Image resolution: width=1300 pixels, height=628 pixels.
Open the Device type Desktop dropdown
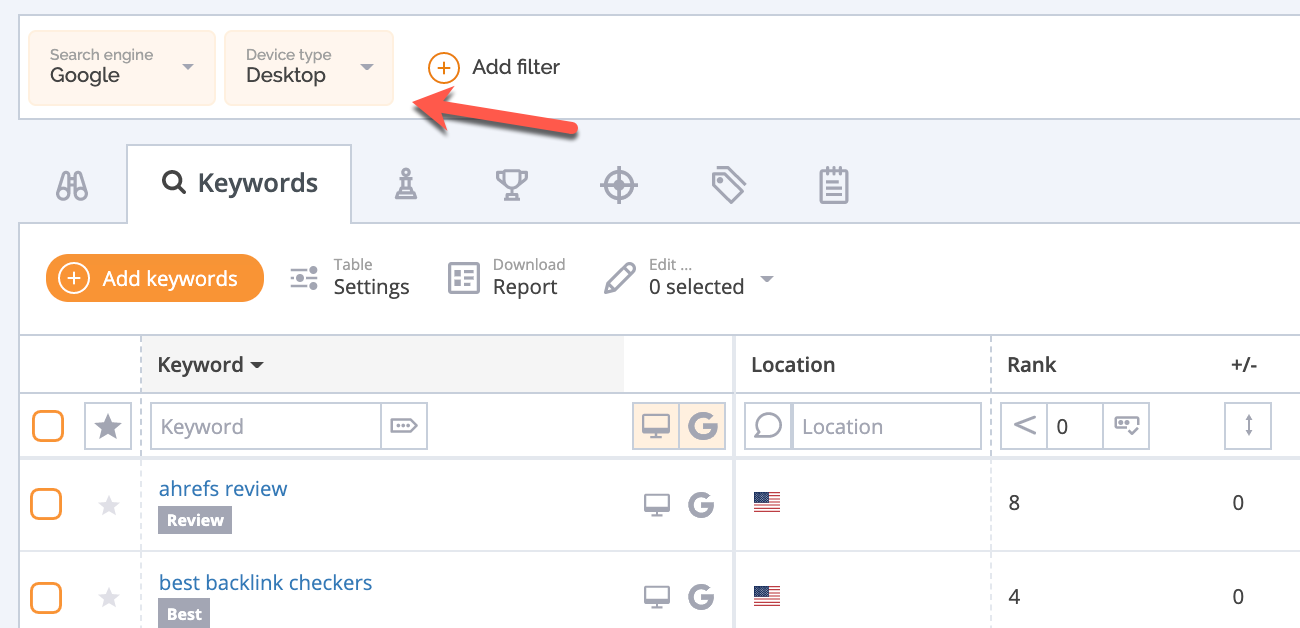[x=308, y=67]
